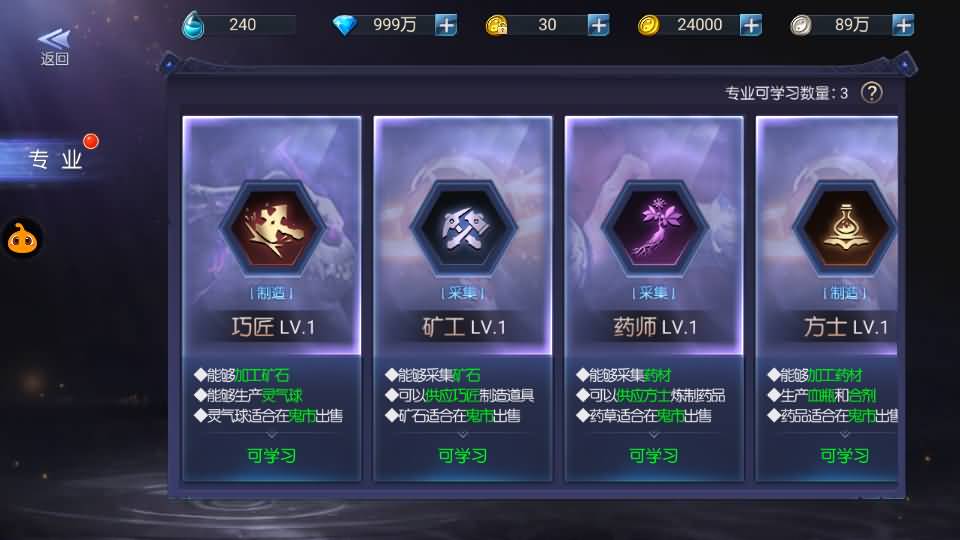Open the help question mark icon
The height and width of the screenshot is (540, 960).
coord(871,93)
